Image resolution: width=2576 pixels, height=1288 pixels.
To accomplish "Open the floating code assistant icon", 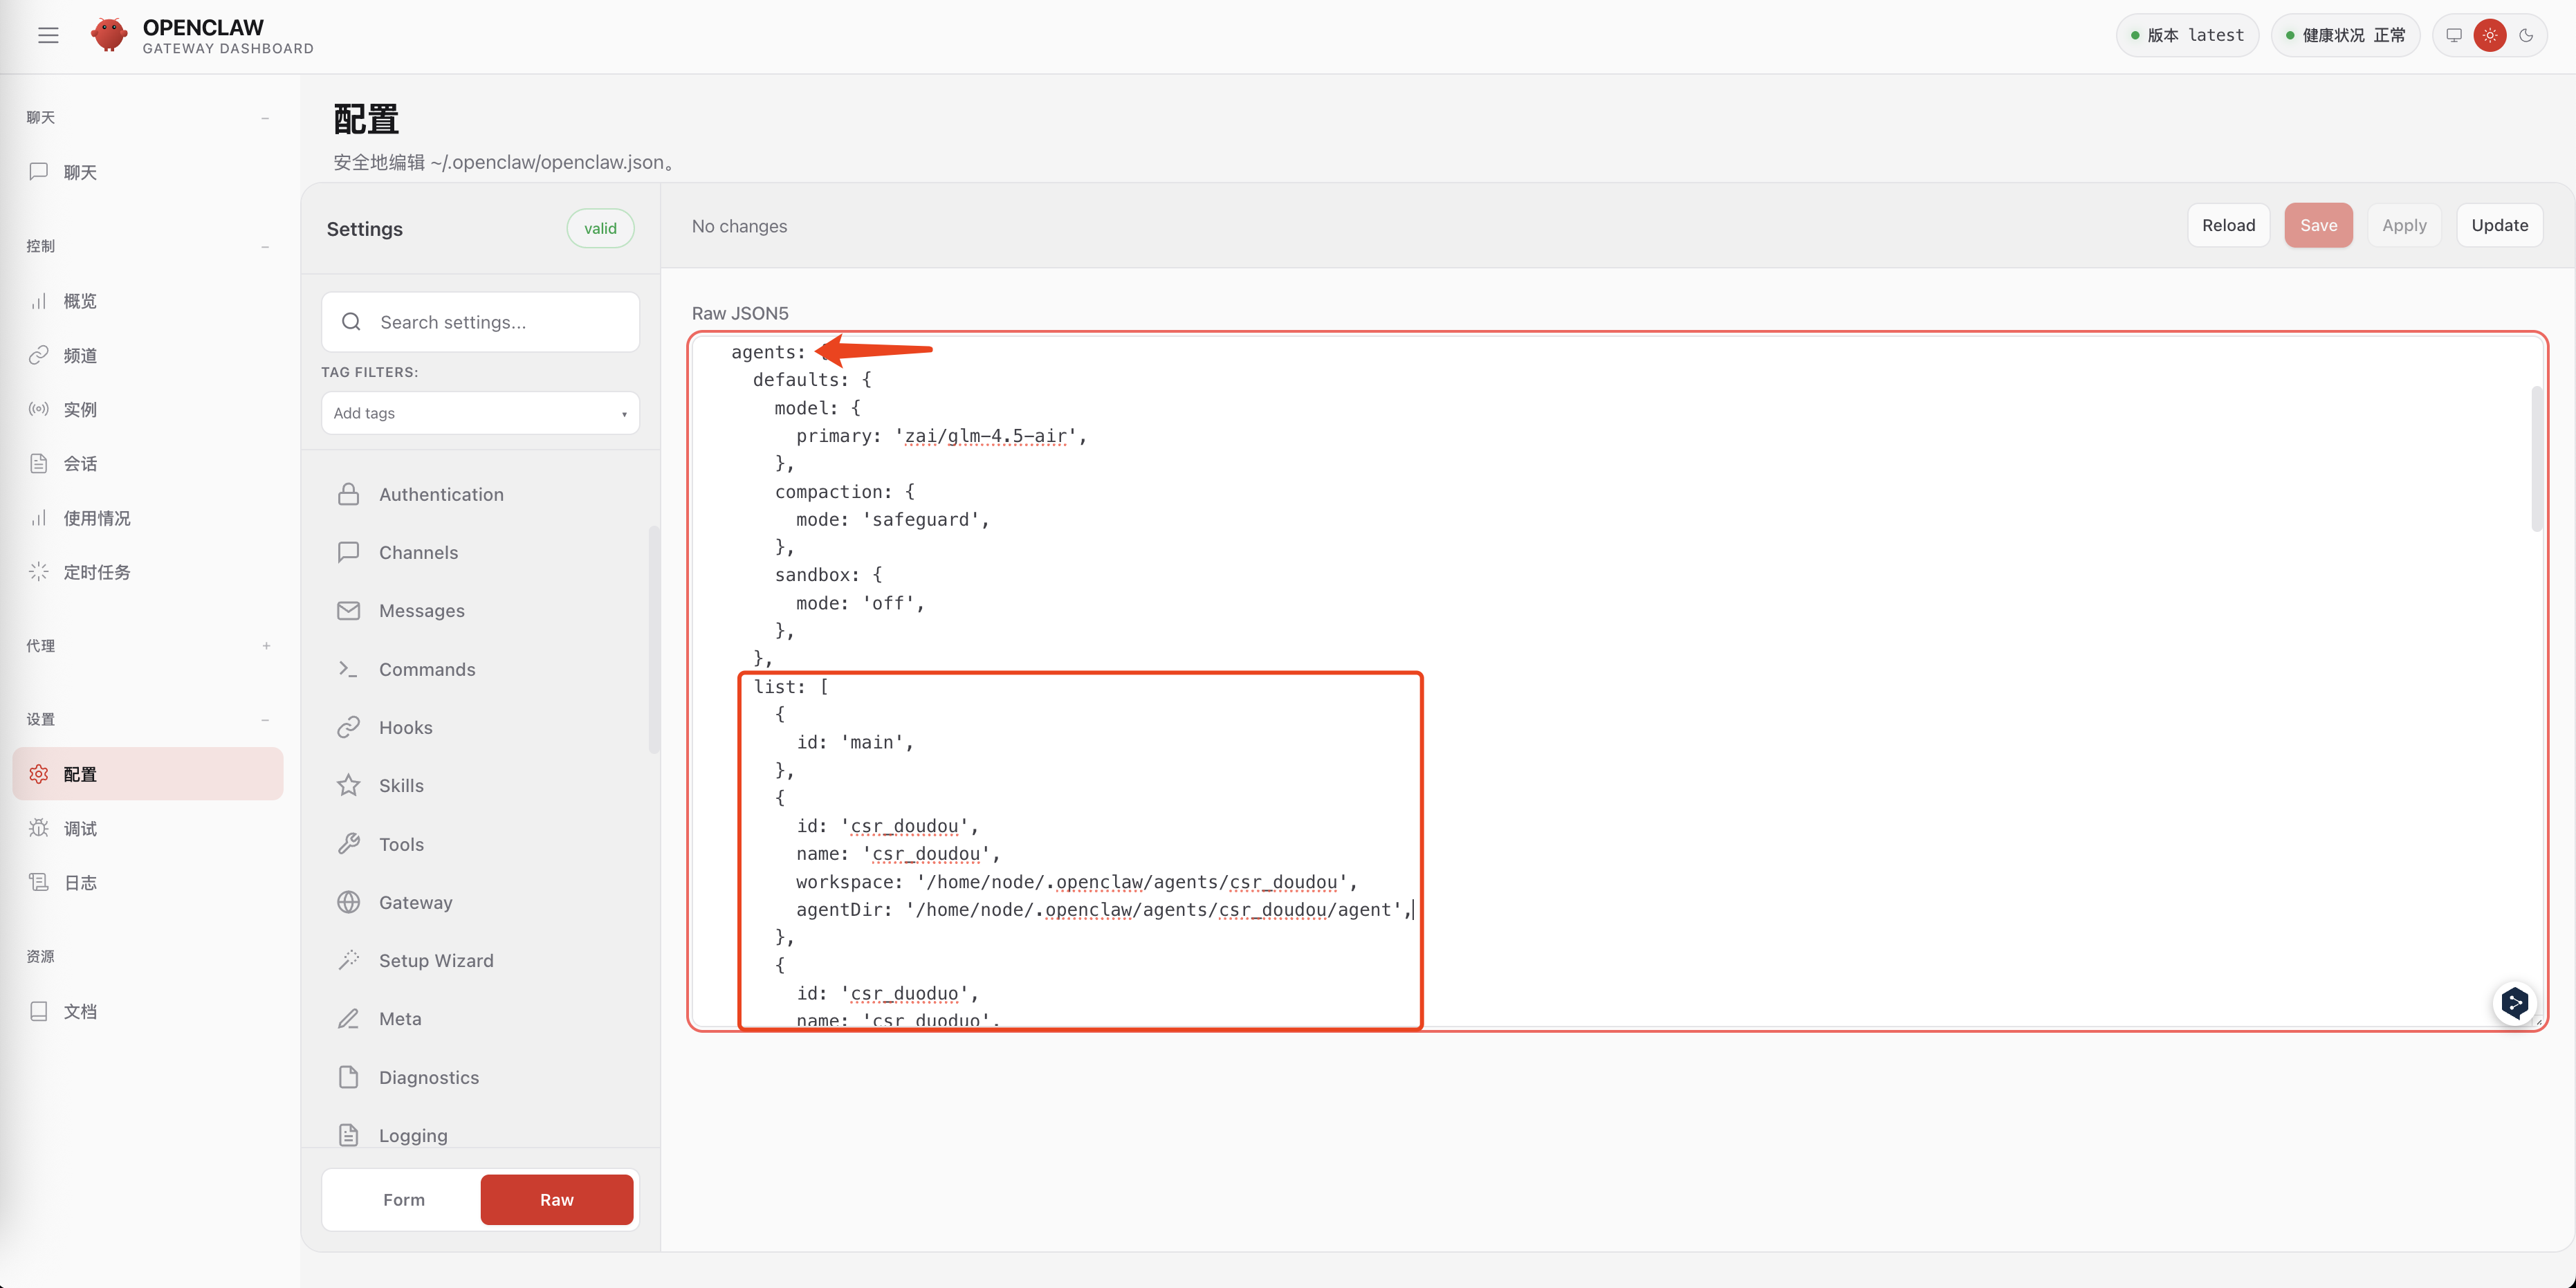I will pyautogui.click(x=2514, y=1002).
